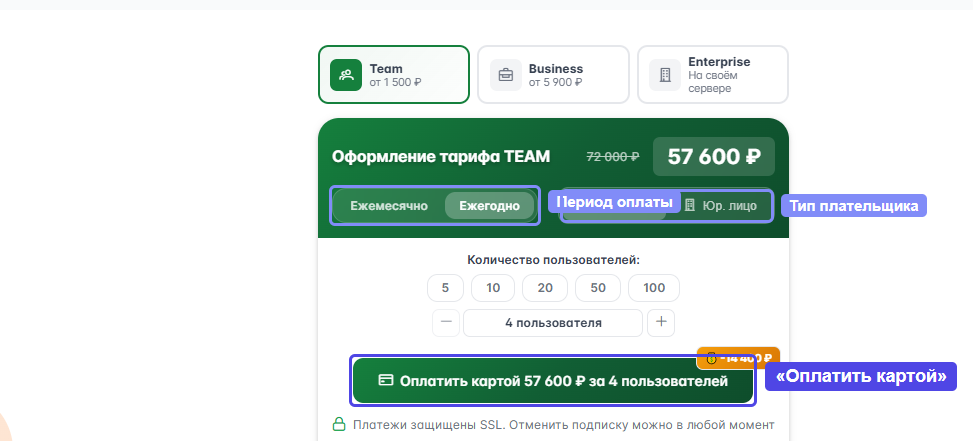973x441 pixels.
Task: Click the Business briefcase icon
Action: (x=506, y=75)
